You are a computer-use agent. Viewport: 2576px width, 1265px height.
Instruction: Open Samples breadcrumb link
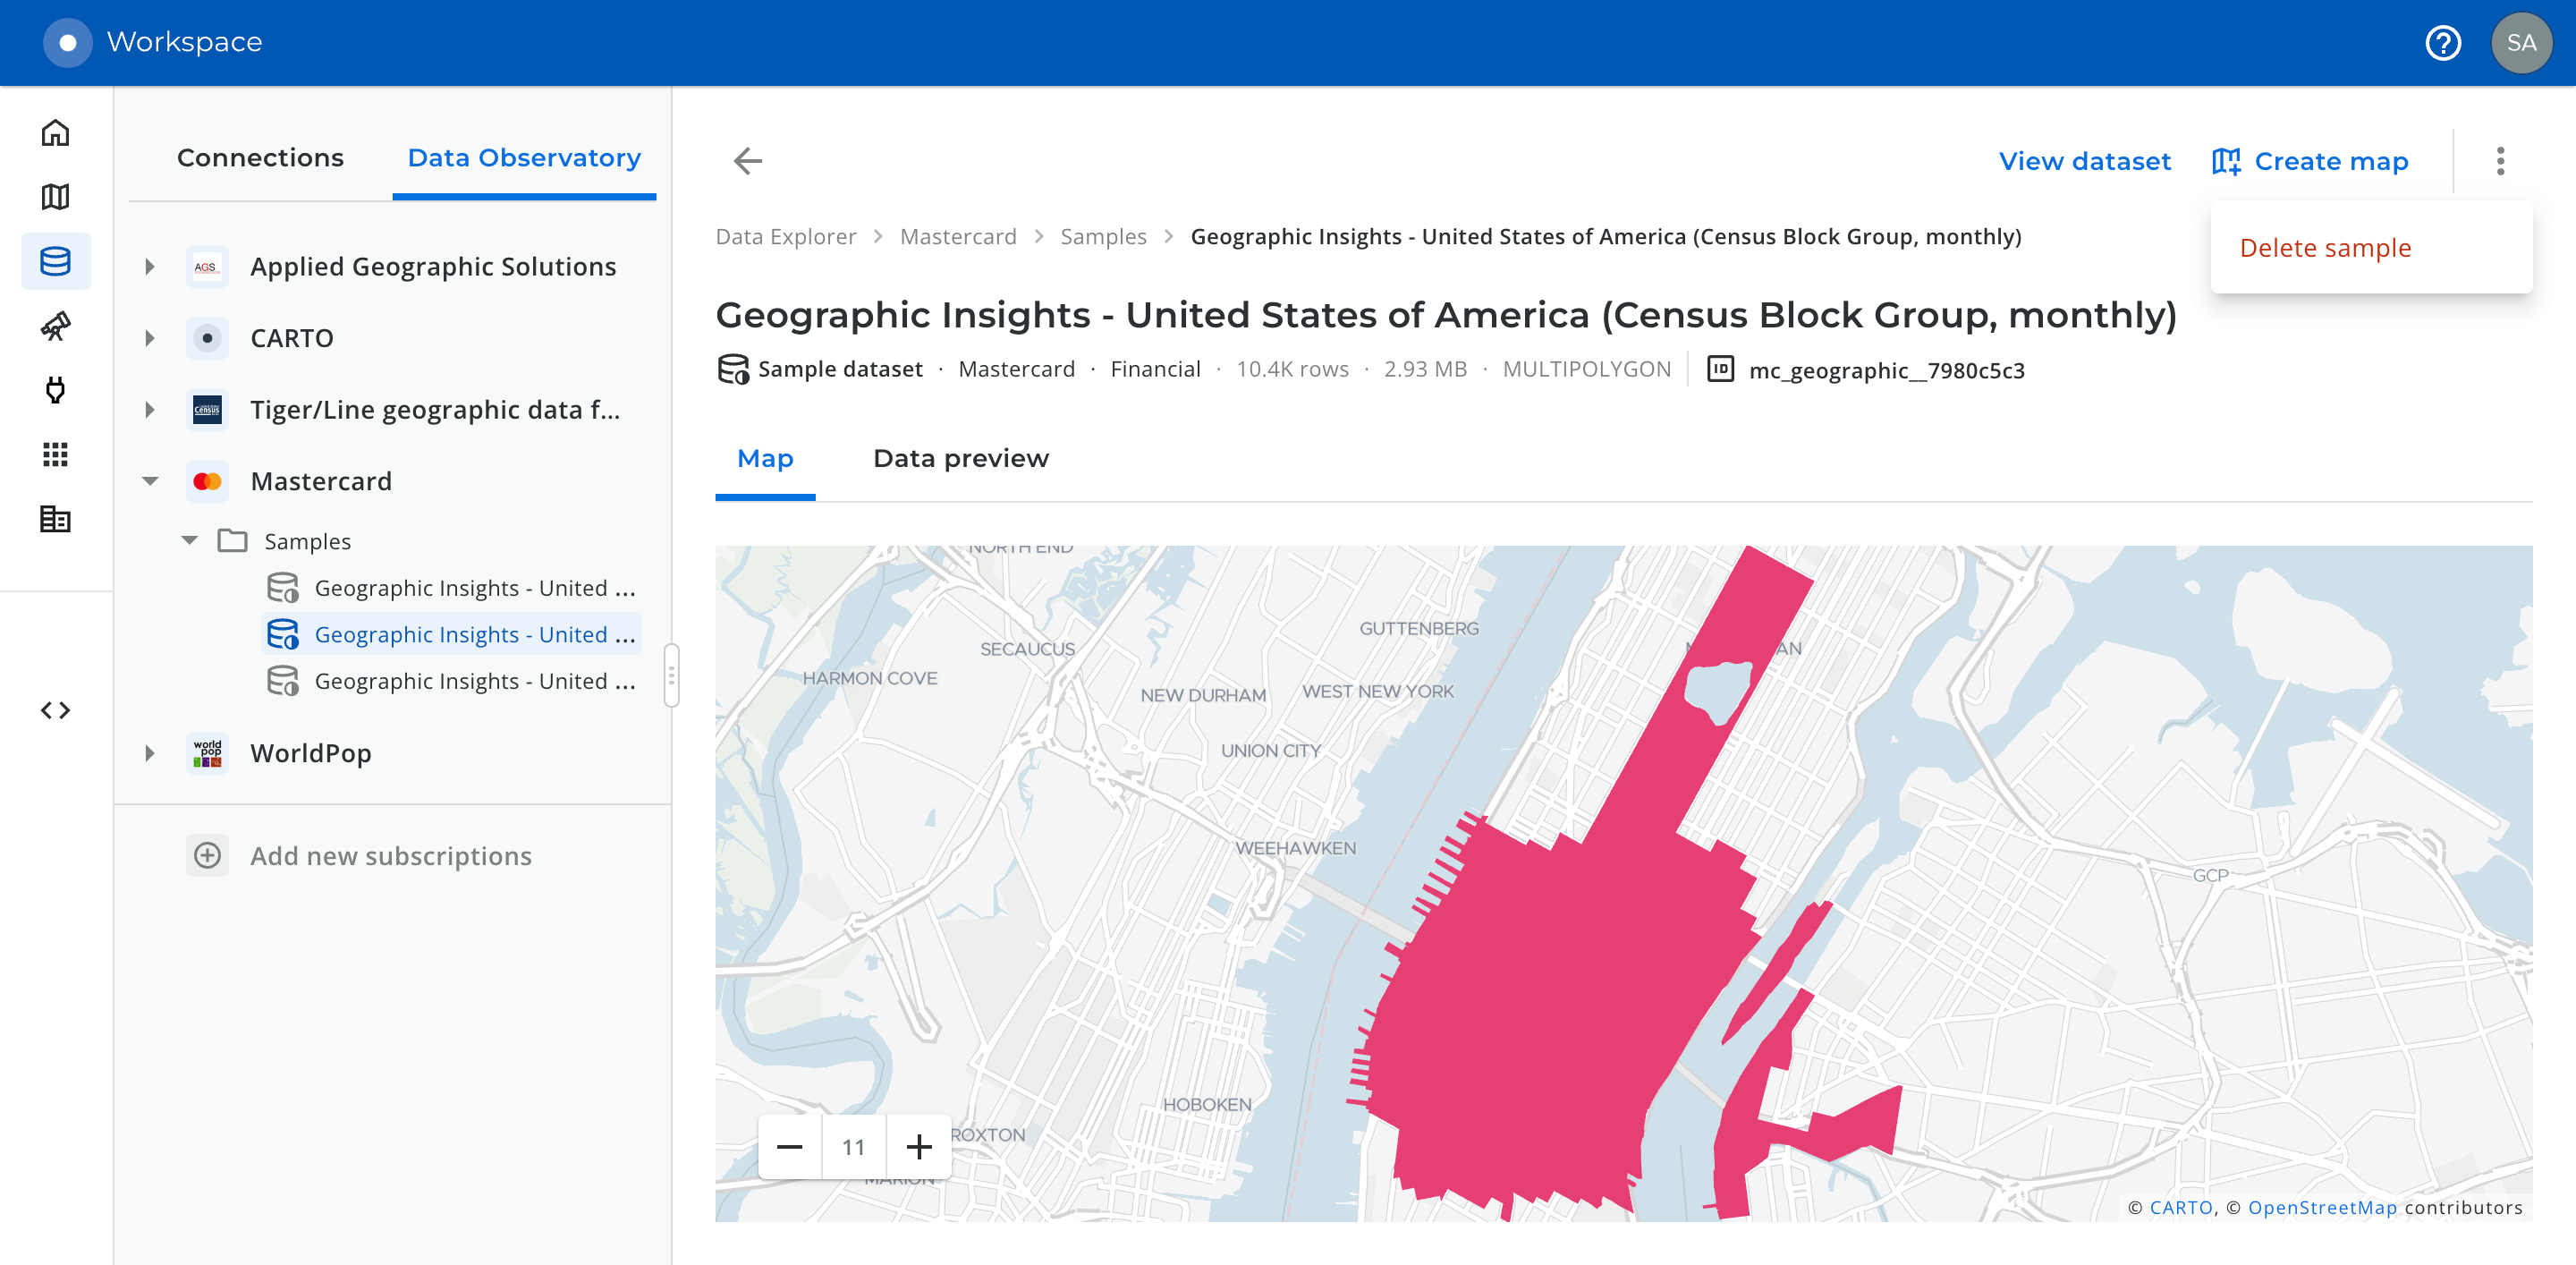[x=1103, y=237]
